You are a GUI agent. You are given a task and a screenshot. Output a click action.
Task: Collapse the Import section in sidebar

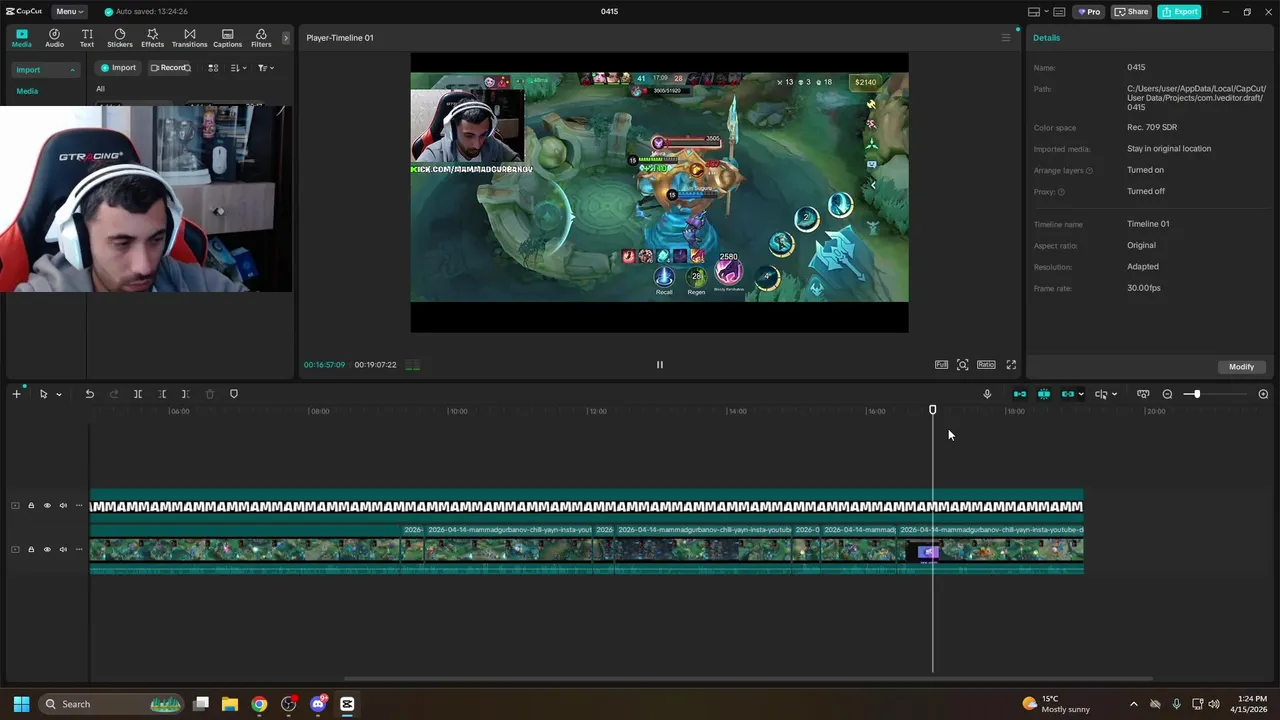(x=72, y=70)
